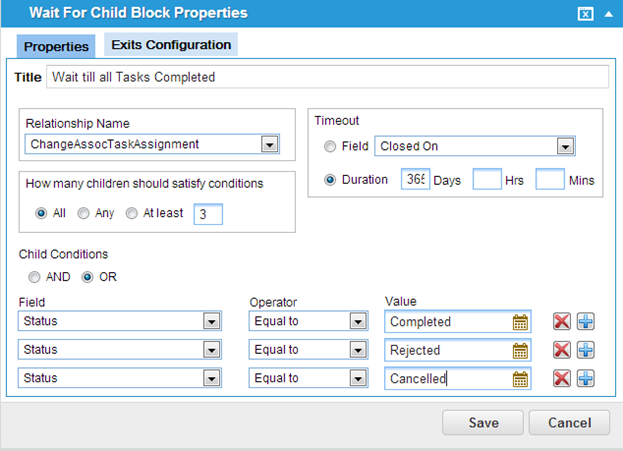Switch to the Exits Configuration tab
623x451 pixels.
169,45
